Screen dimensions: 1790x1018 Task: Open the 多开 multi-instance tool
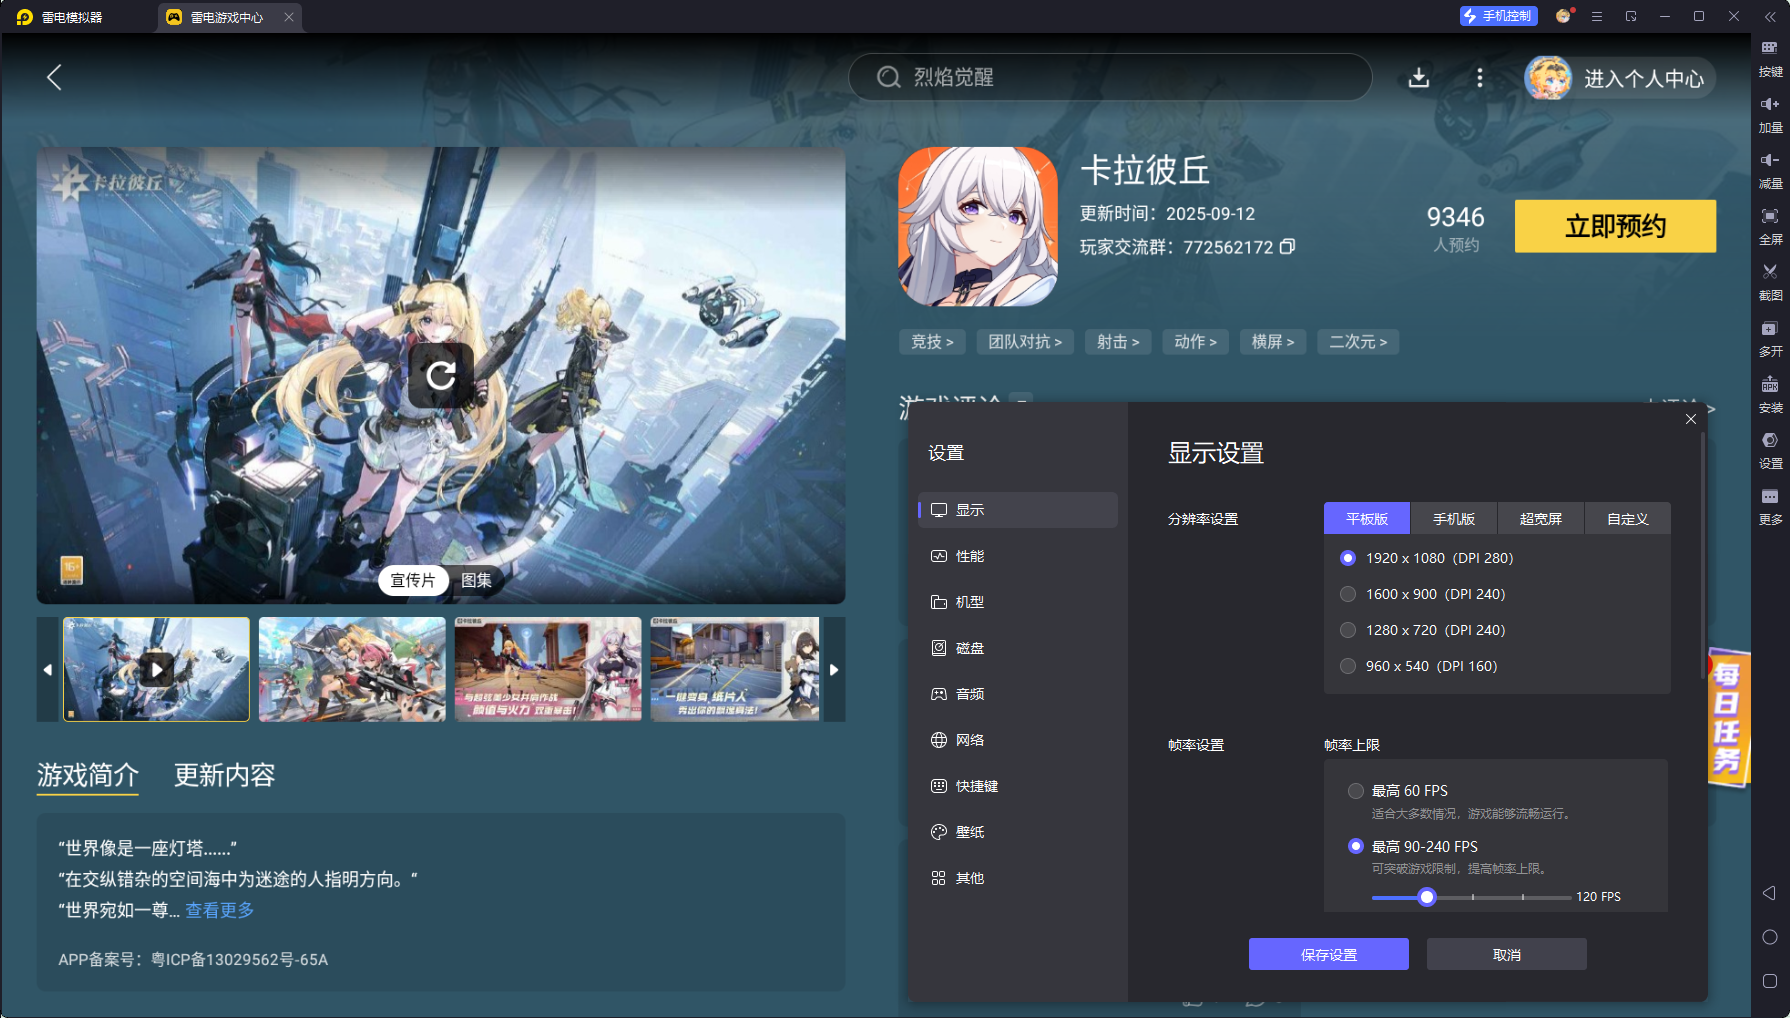click(1769, 339)
